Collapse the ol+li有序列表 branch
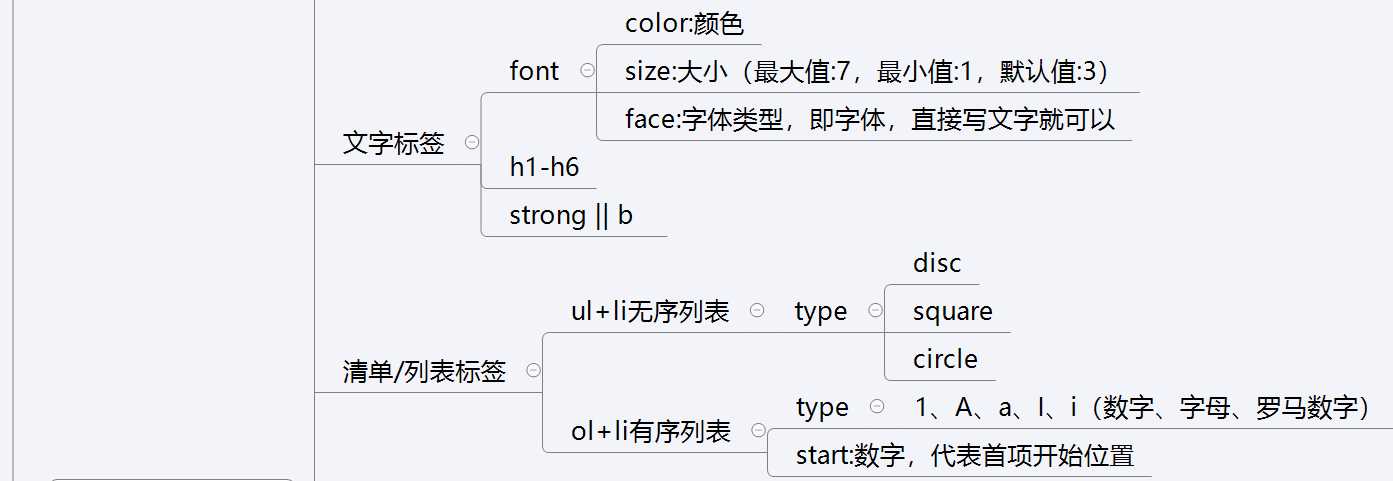The image size is (1393, 481). (x=758, y=431)
